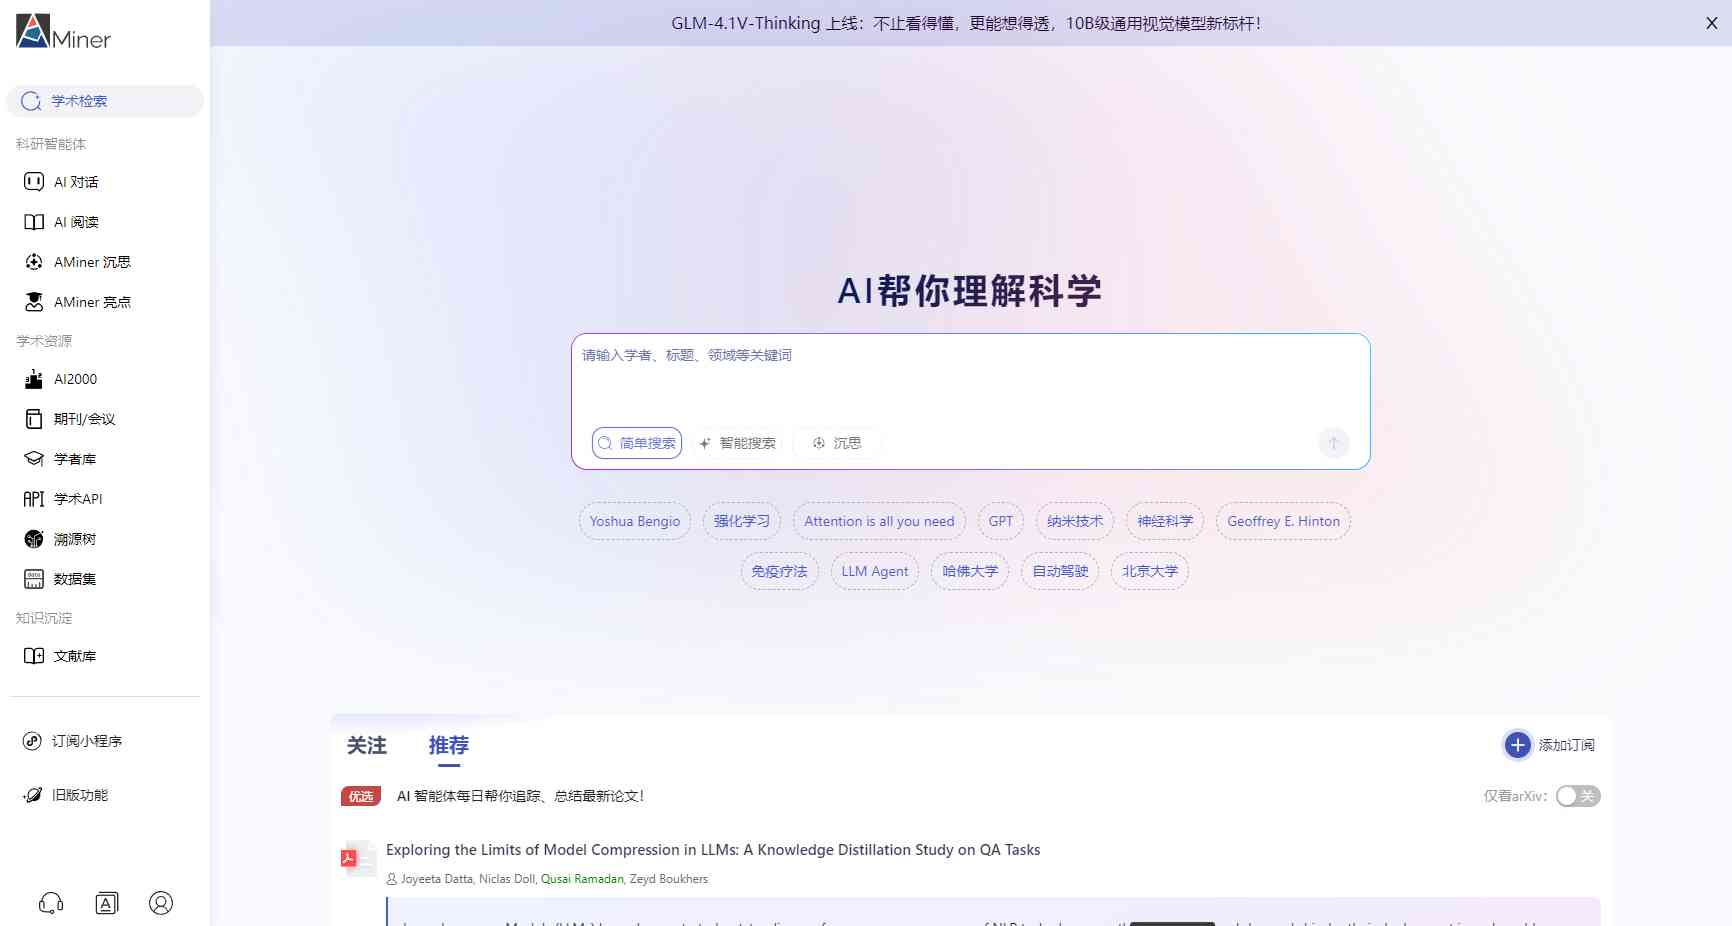Click the user profile icon
1732x926 pixels.
click(x=161, y=903)
